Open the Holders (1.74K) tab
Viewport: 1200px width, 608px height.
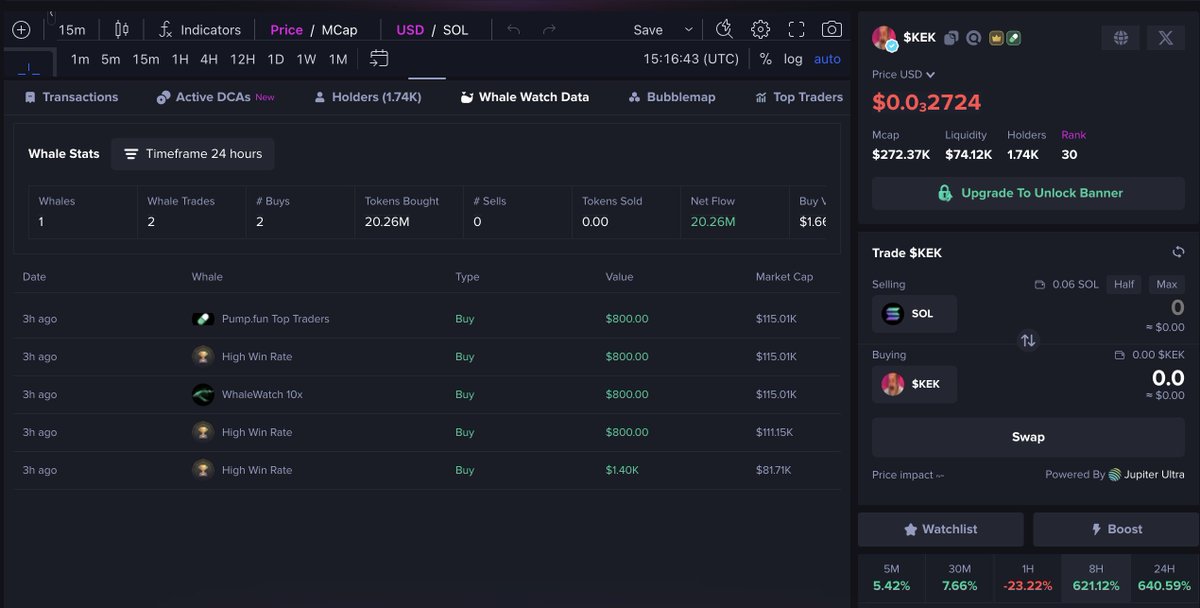(367, 97)
